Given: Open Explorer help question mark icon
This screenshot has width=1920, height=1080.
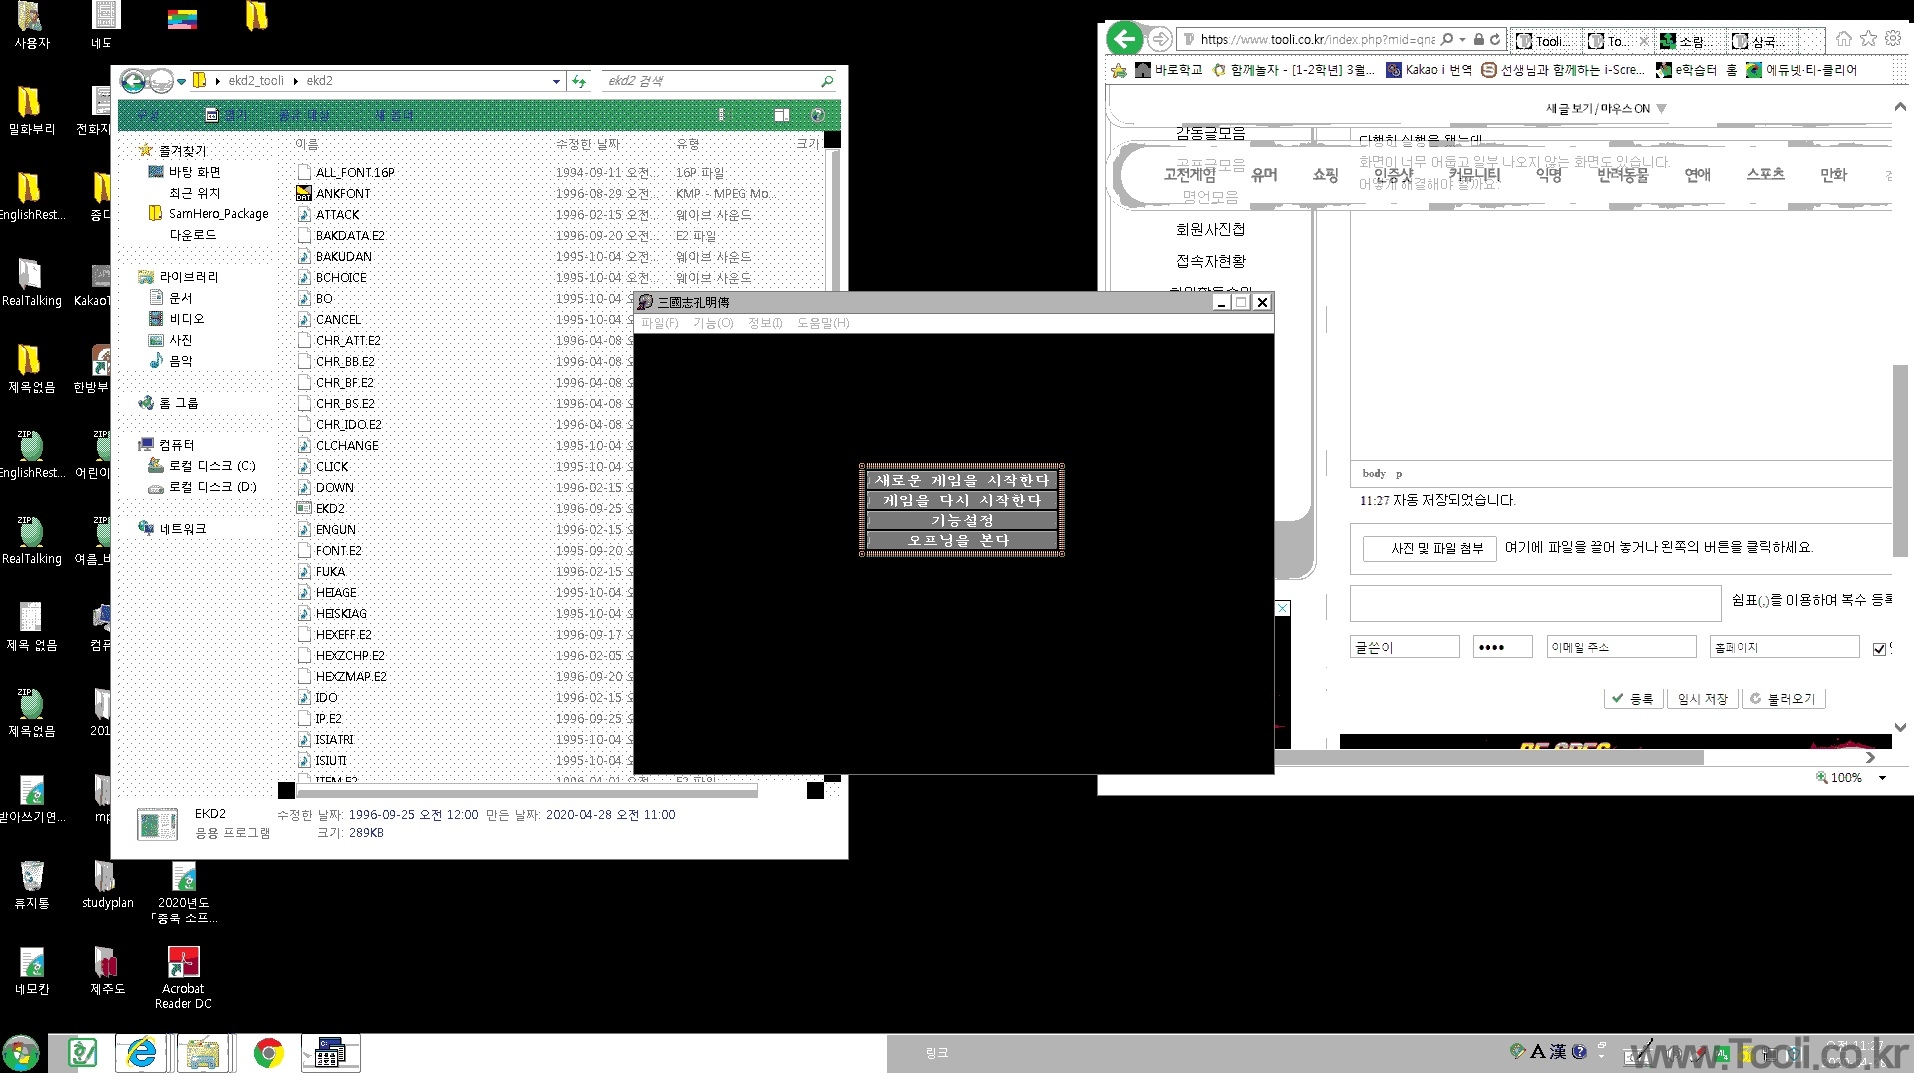Looking at the screenshot, I should click(x=817, y=115).
